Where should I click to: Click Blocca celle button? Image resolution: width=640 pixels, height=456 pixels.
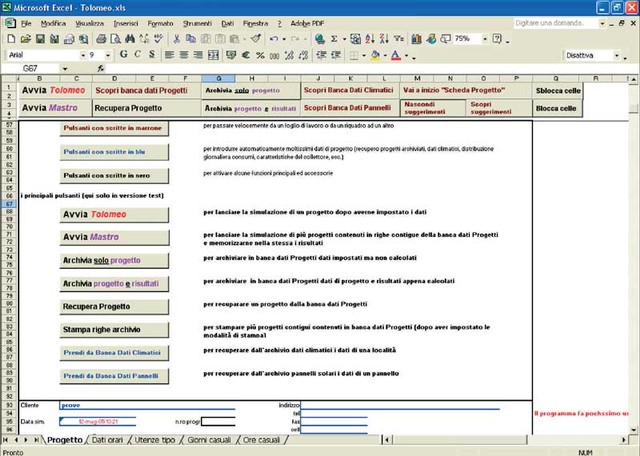(x=558, y=109)
